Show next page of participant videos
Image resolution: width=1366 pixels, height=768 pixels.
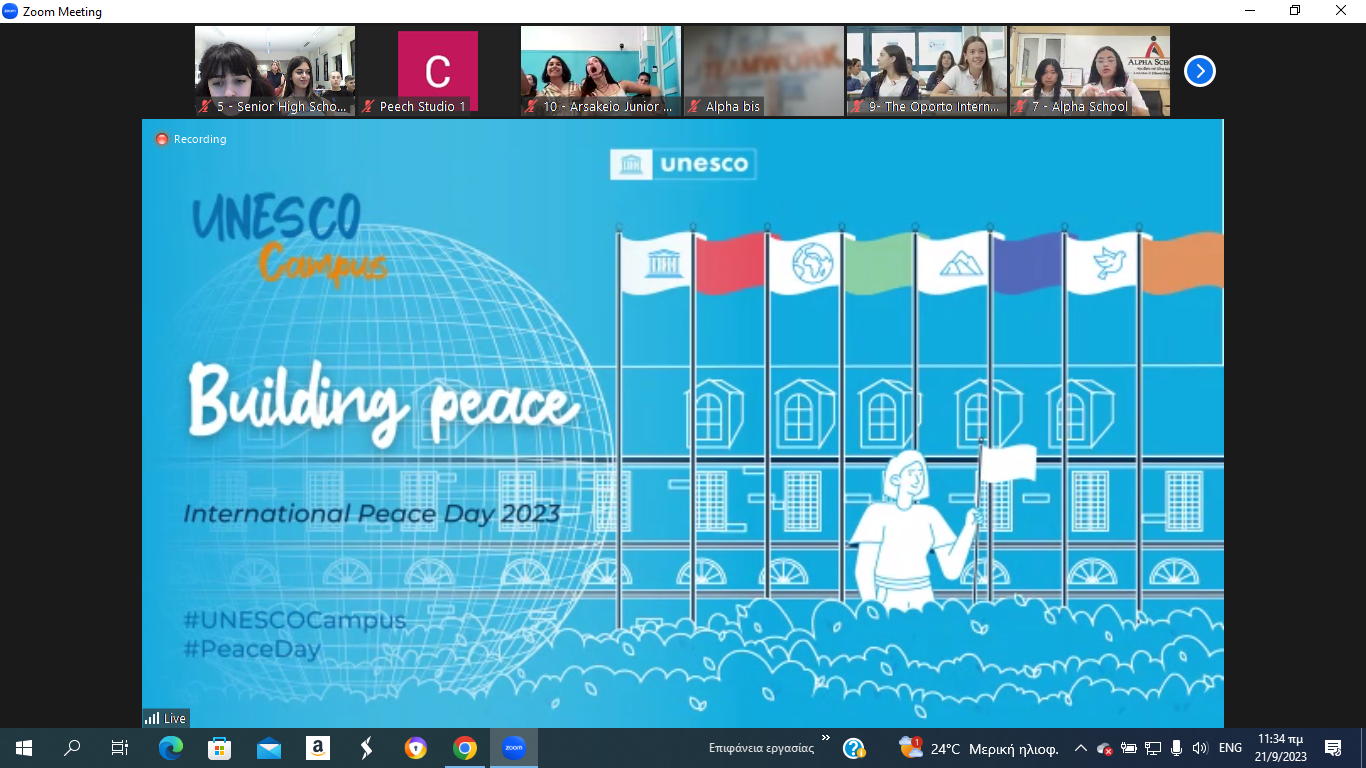point(1199,71)
